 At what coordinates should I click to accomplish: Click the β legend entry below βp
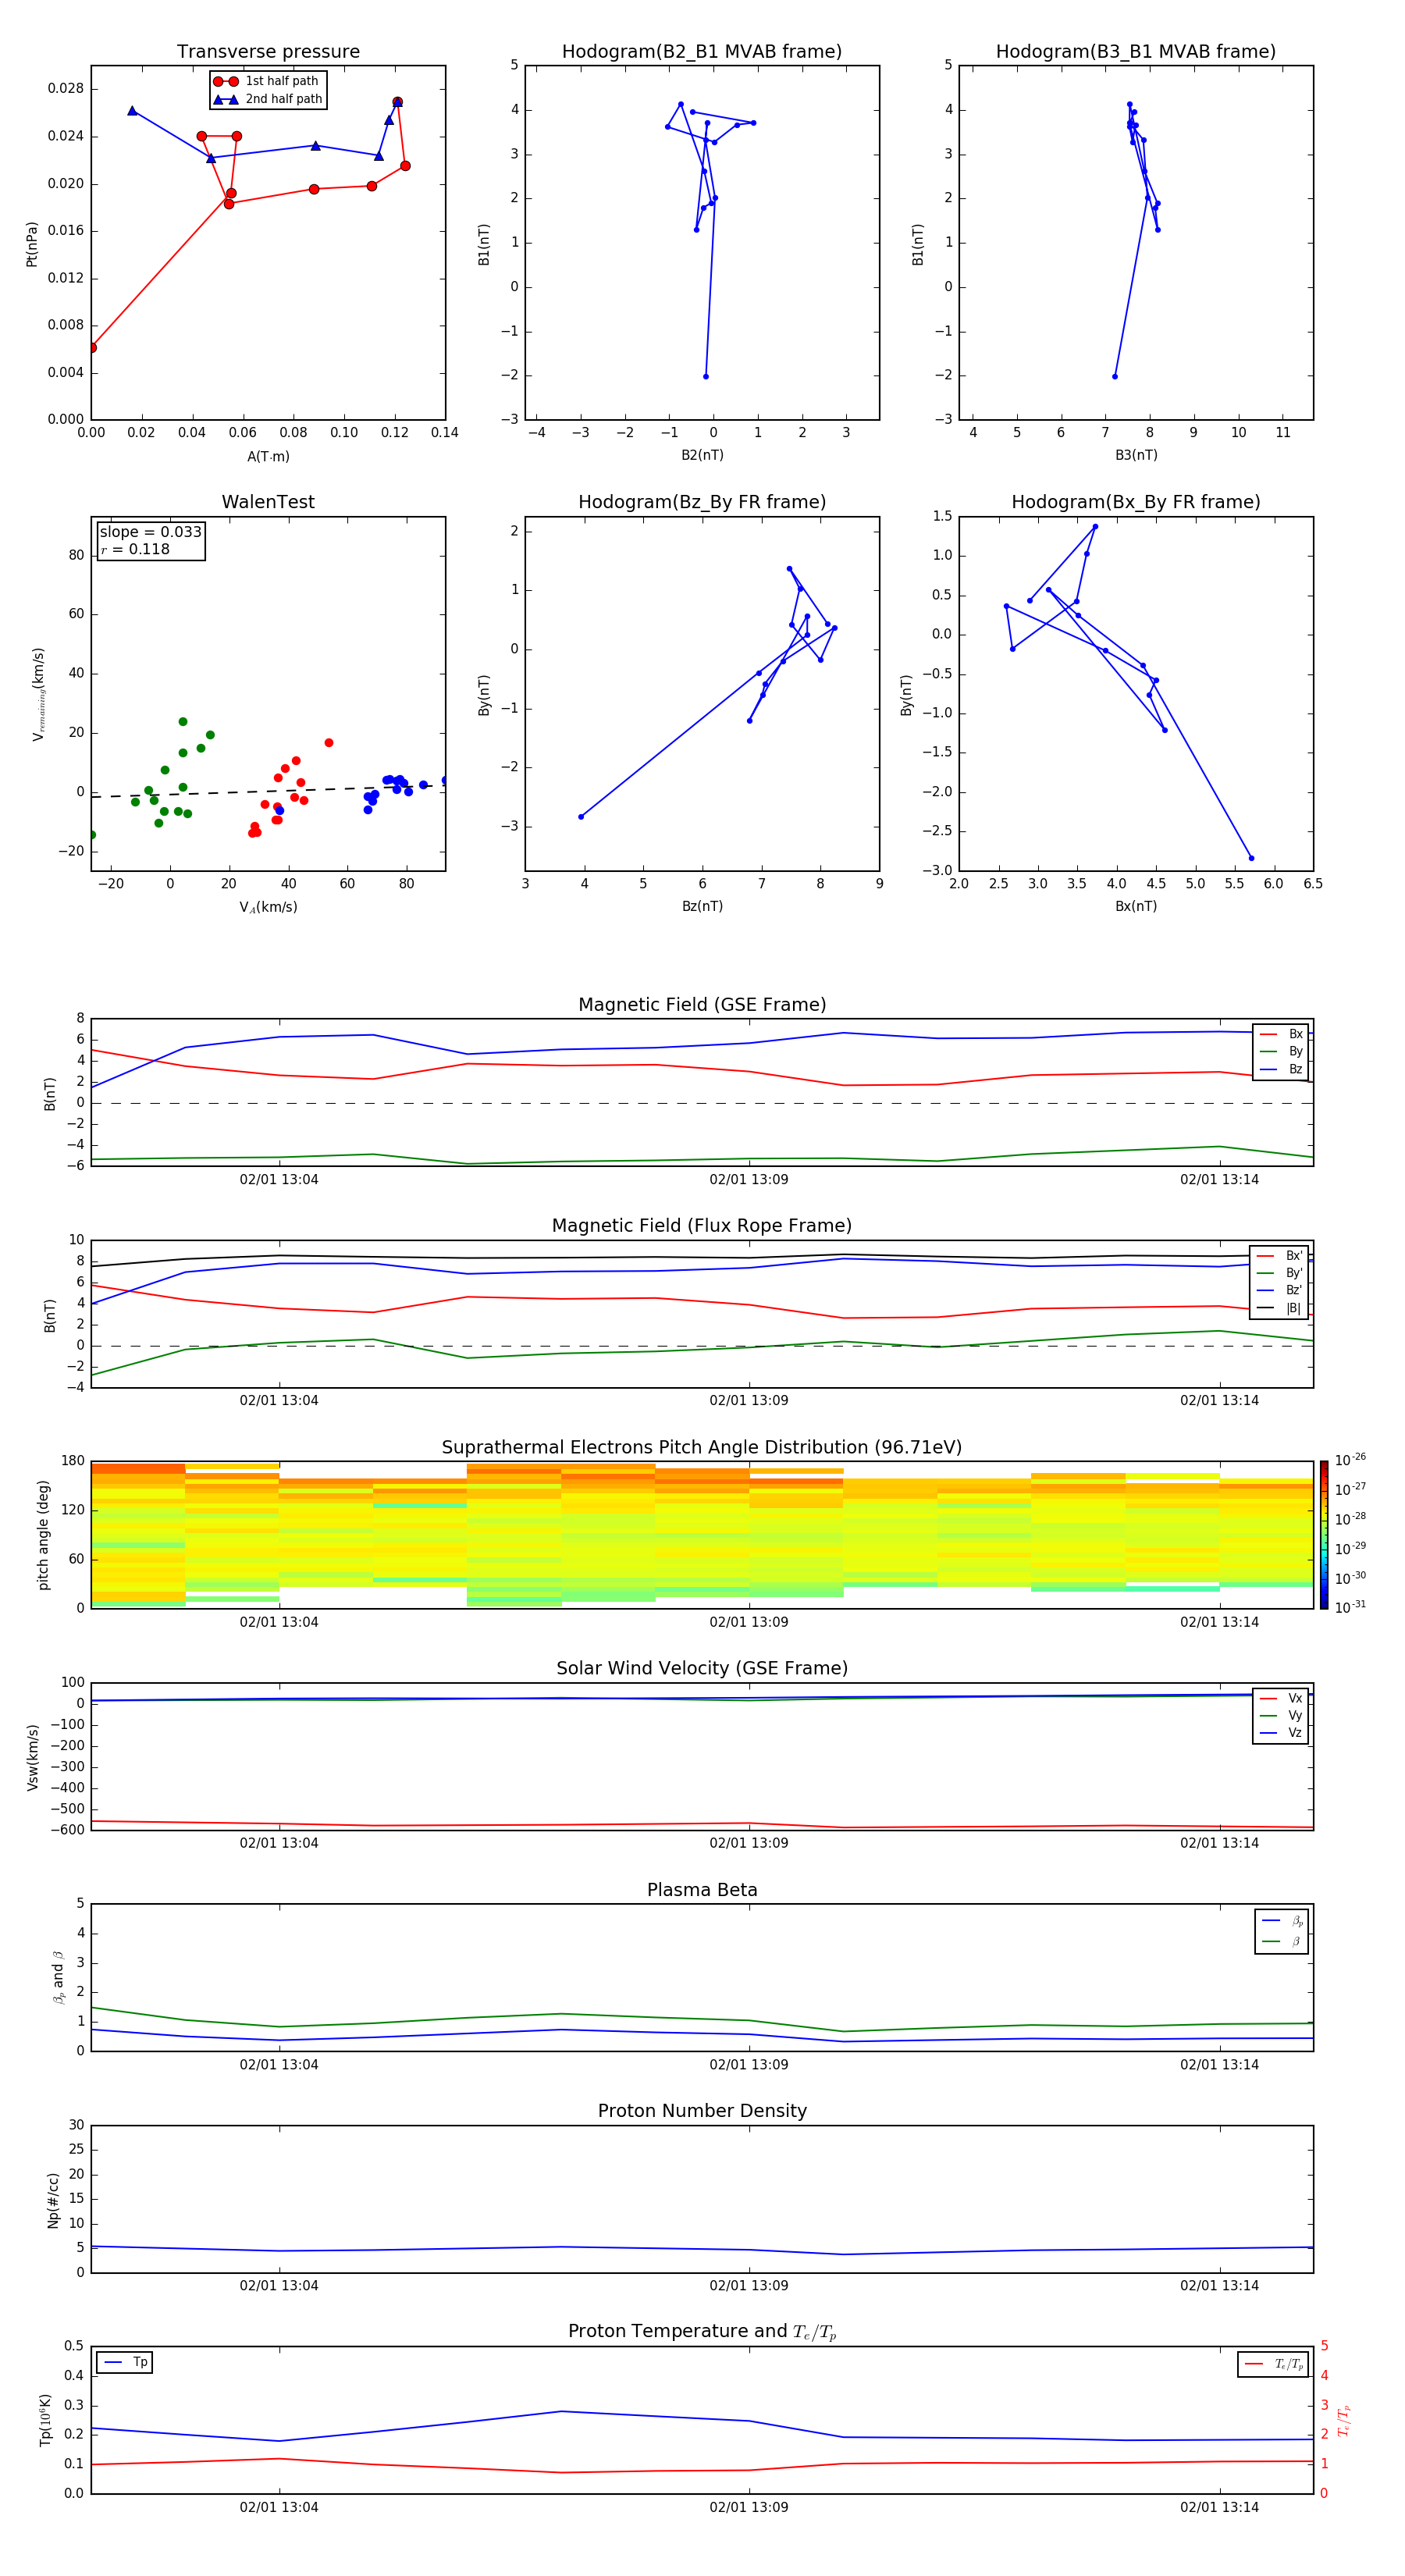pyautogui.click(x=1282, y=1941)
